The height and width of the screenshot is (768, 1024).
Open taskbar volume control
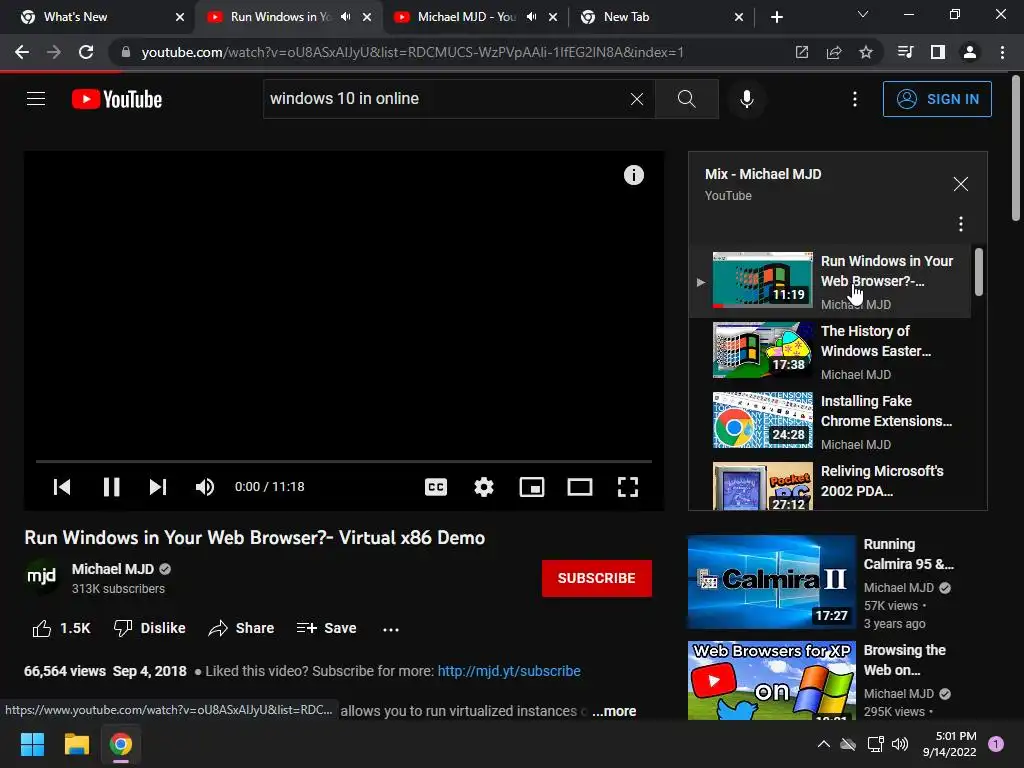point(900,744)
